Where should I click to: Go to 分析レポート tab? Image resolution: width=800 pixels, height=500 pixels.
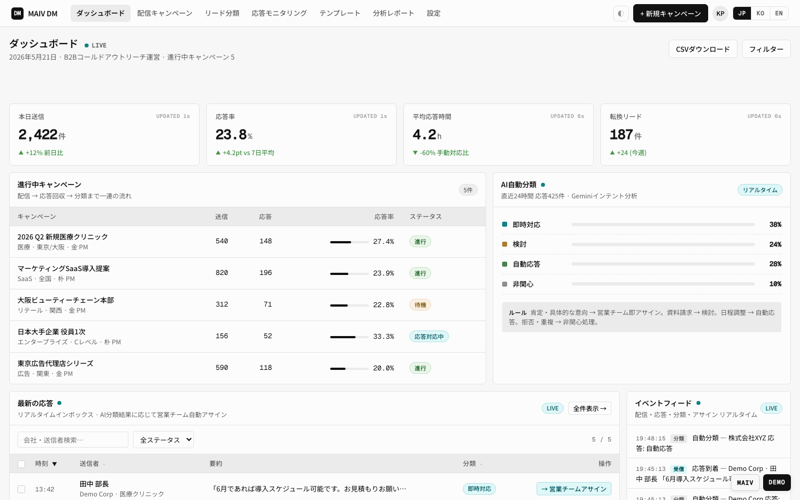[393, 13]
